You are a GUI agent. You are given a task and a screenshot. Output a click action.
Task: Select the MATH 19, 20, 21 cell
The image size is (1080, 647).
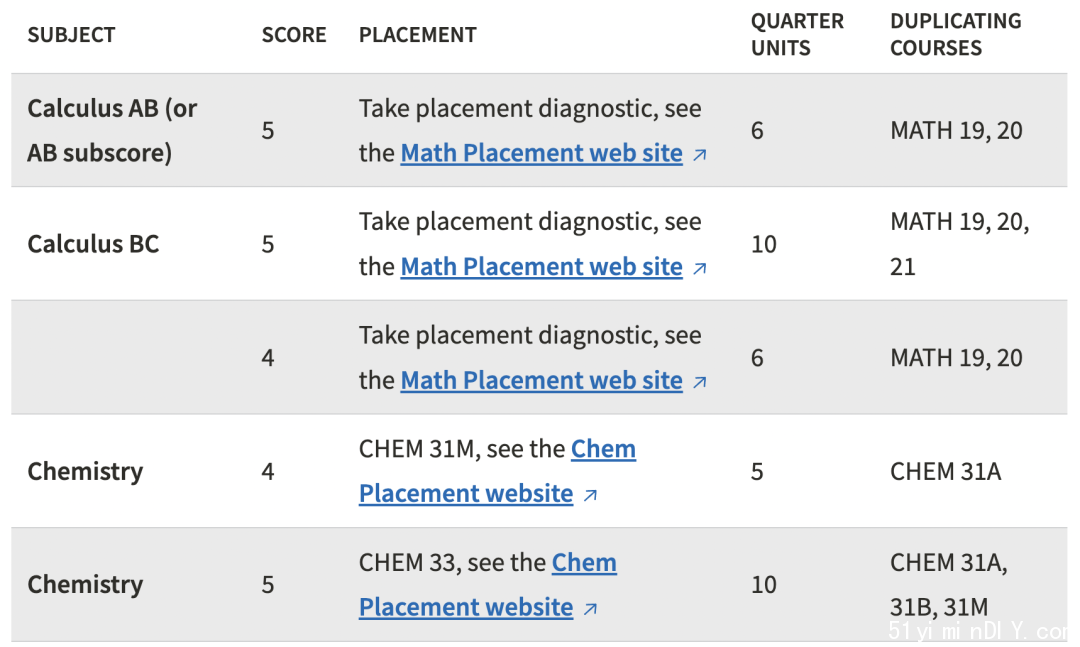click(959, 244)
